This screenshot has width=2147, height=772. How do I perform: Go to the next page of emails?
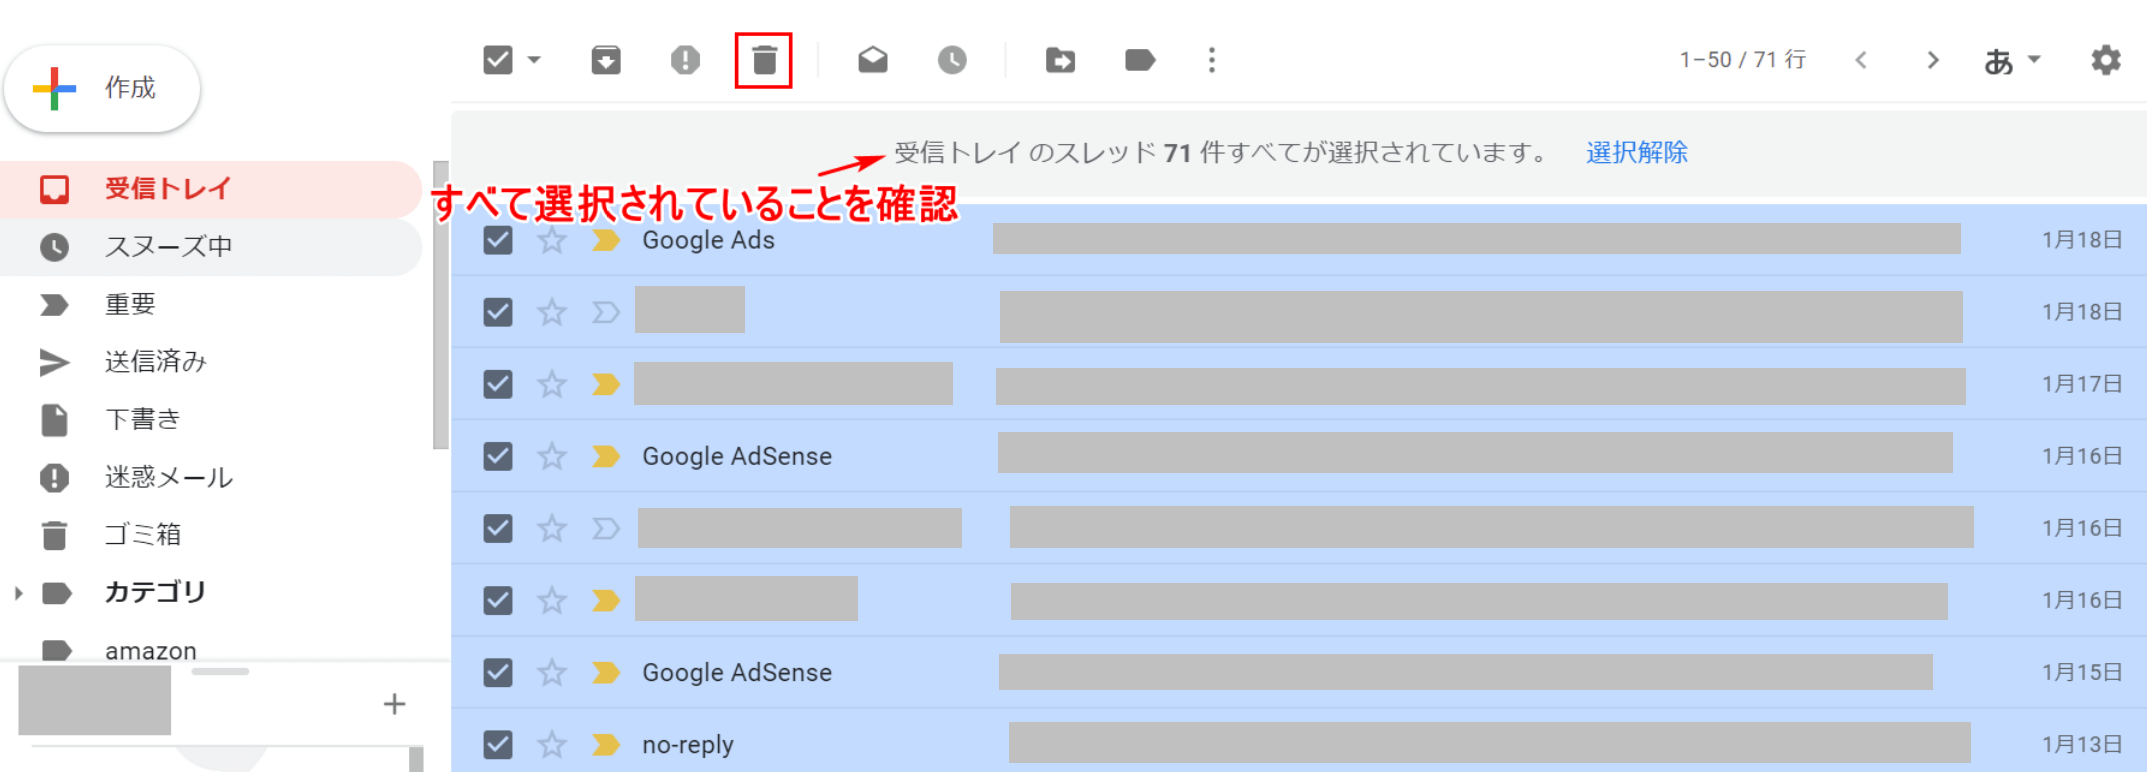(x=1932, y=60)
